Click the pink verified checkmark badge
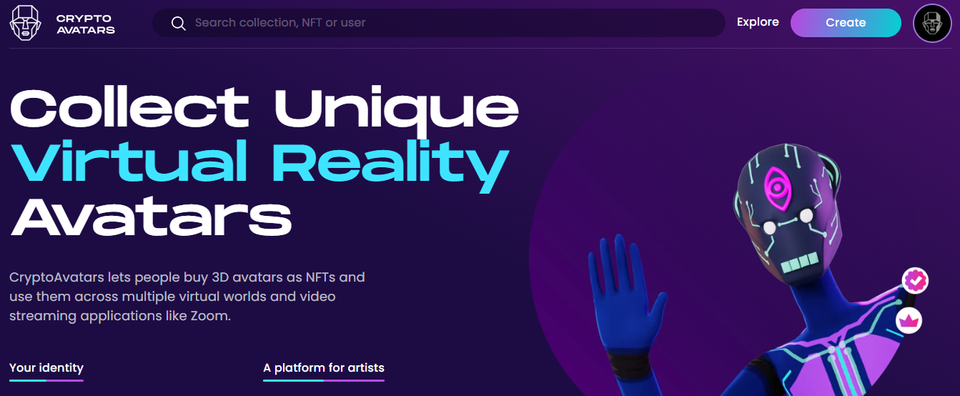Screen dimensions: 960x396 click(x=915, y=281)
